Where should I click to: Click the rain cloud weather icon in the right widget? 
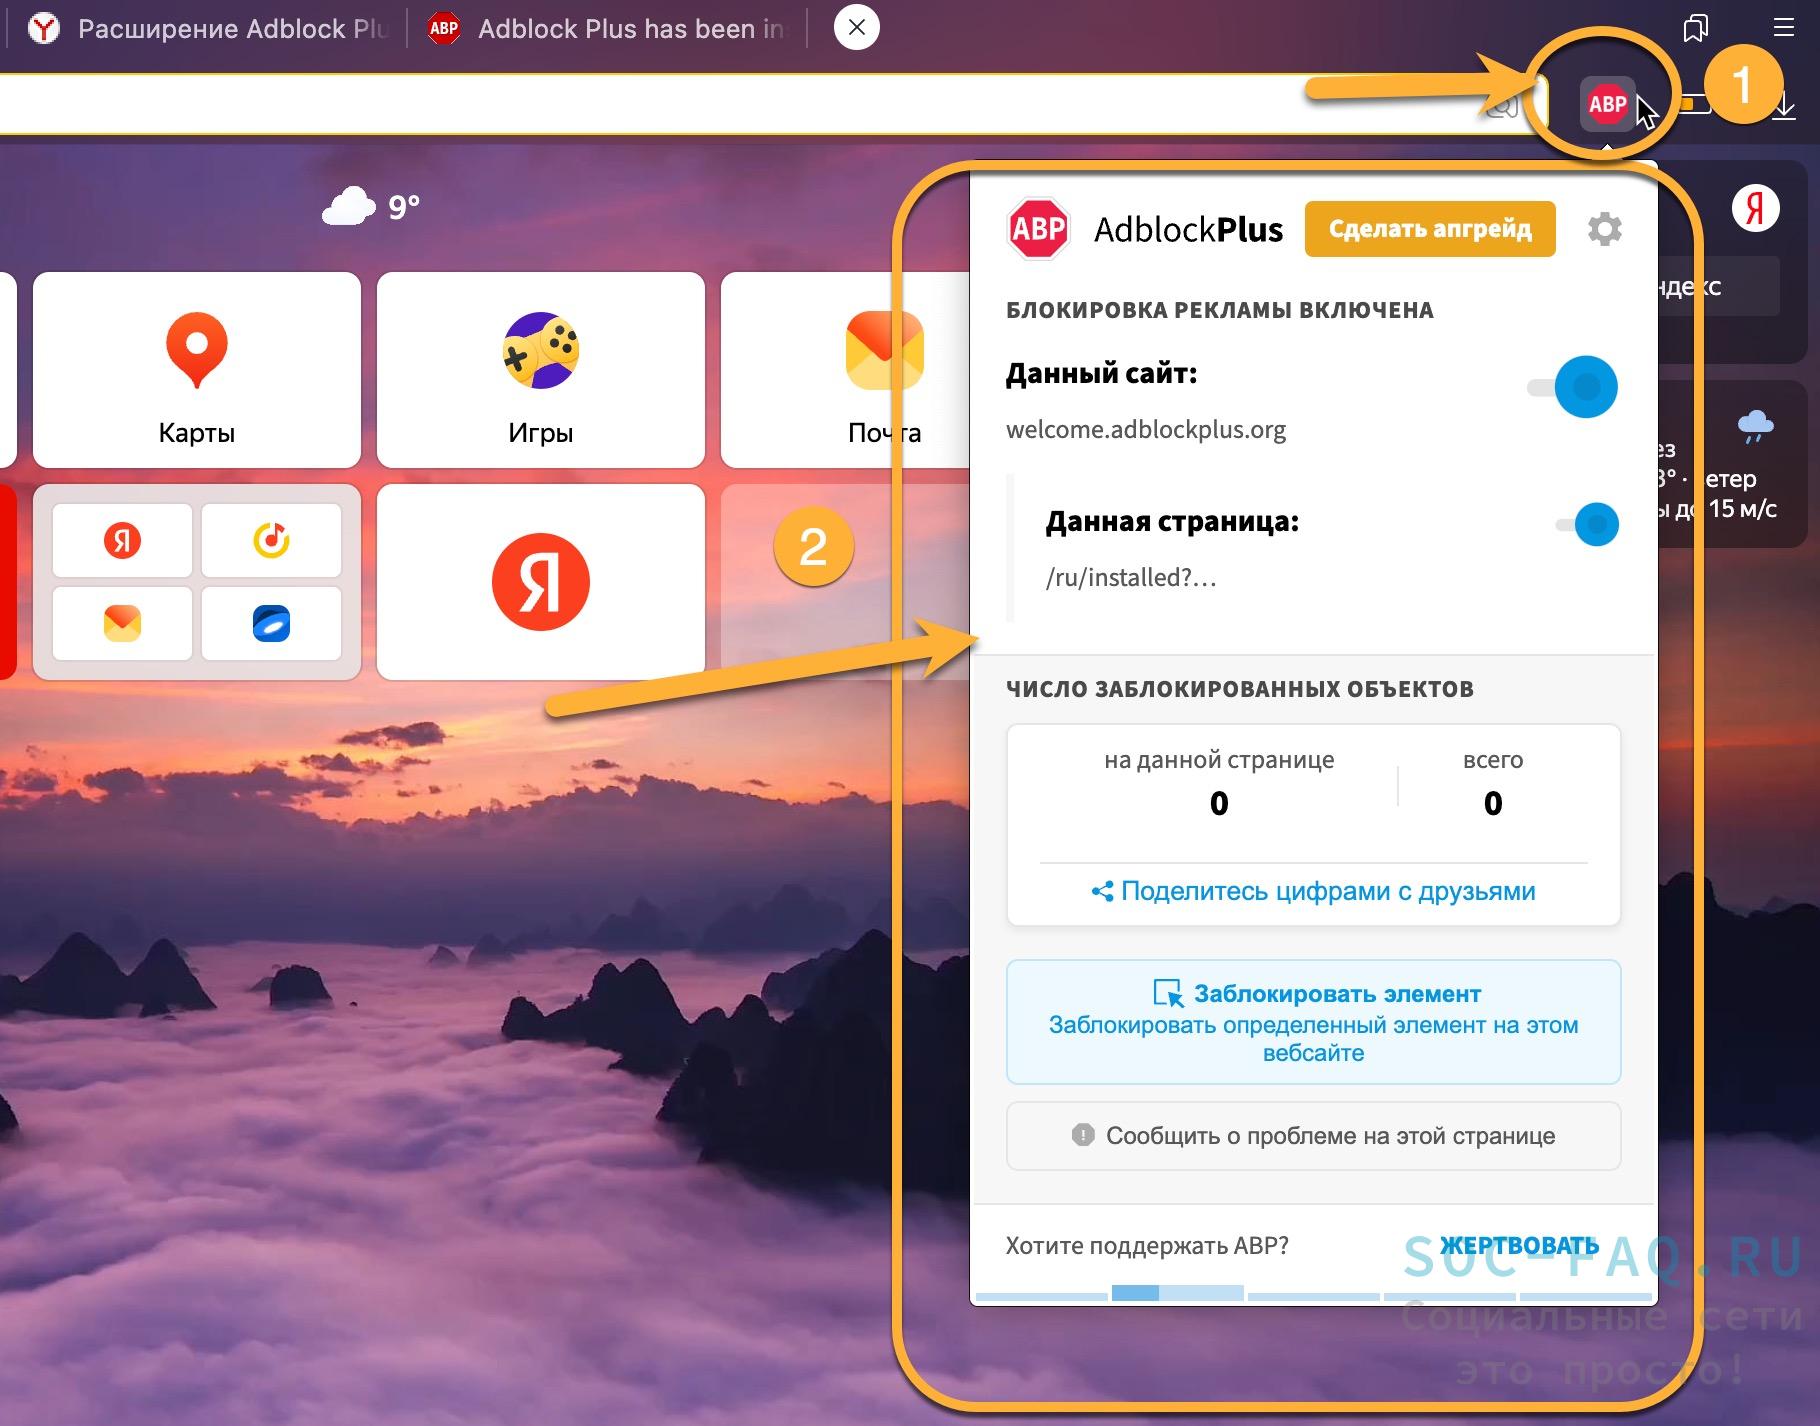click(1756, 426)
